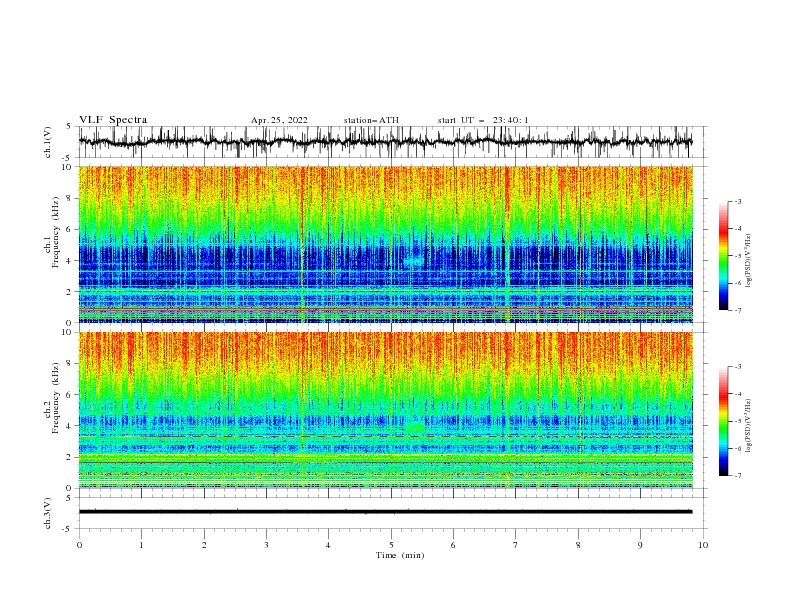Click the "start UT = 23:40: 1" text
792x612 pixels.
483,120
